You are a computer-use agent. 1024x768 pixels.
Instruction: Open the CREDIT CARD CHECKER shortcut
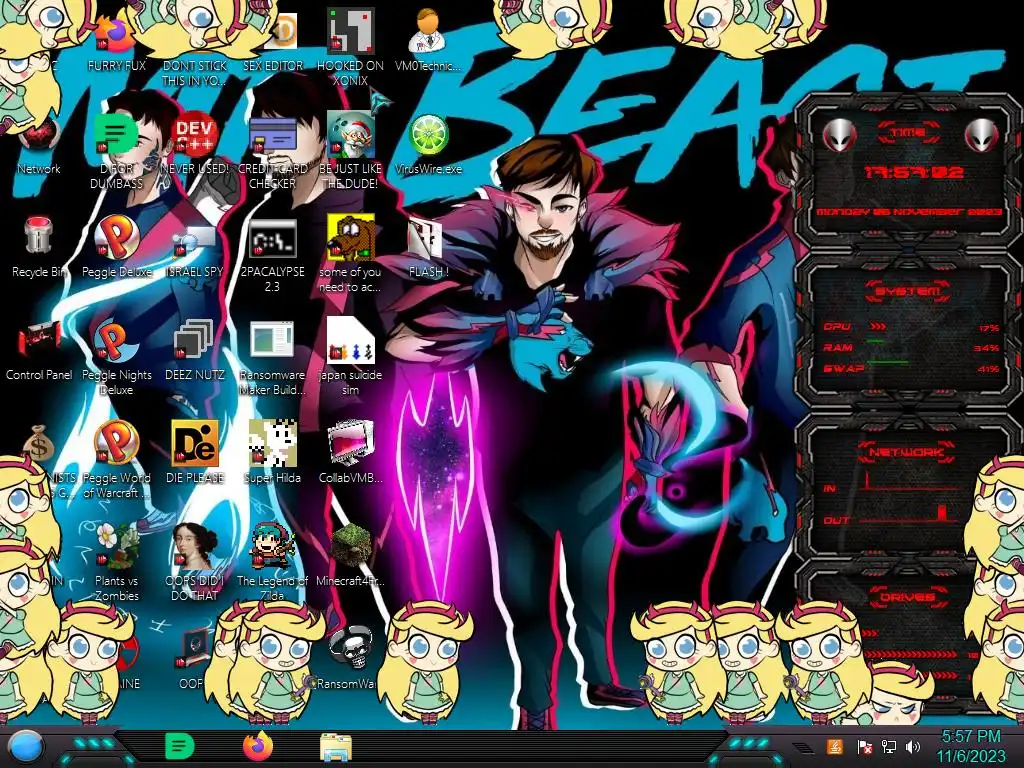[272, 135]
